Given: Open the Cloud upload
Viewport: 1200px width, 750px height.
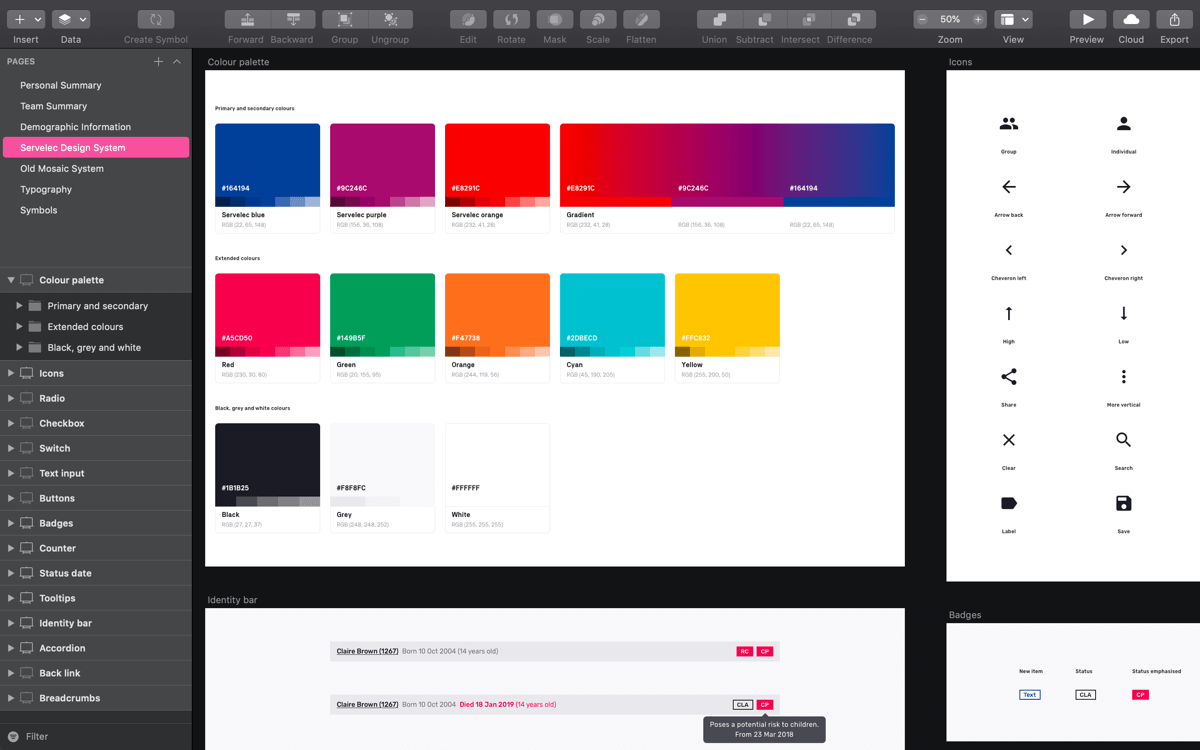Looking at the screenshot, I should coord(1131,19).
